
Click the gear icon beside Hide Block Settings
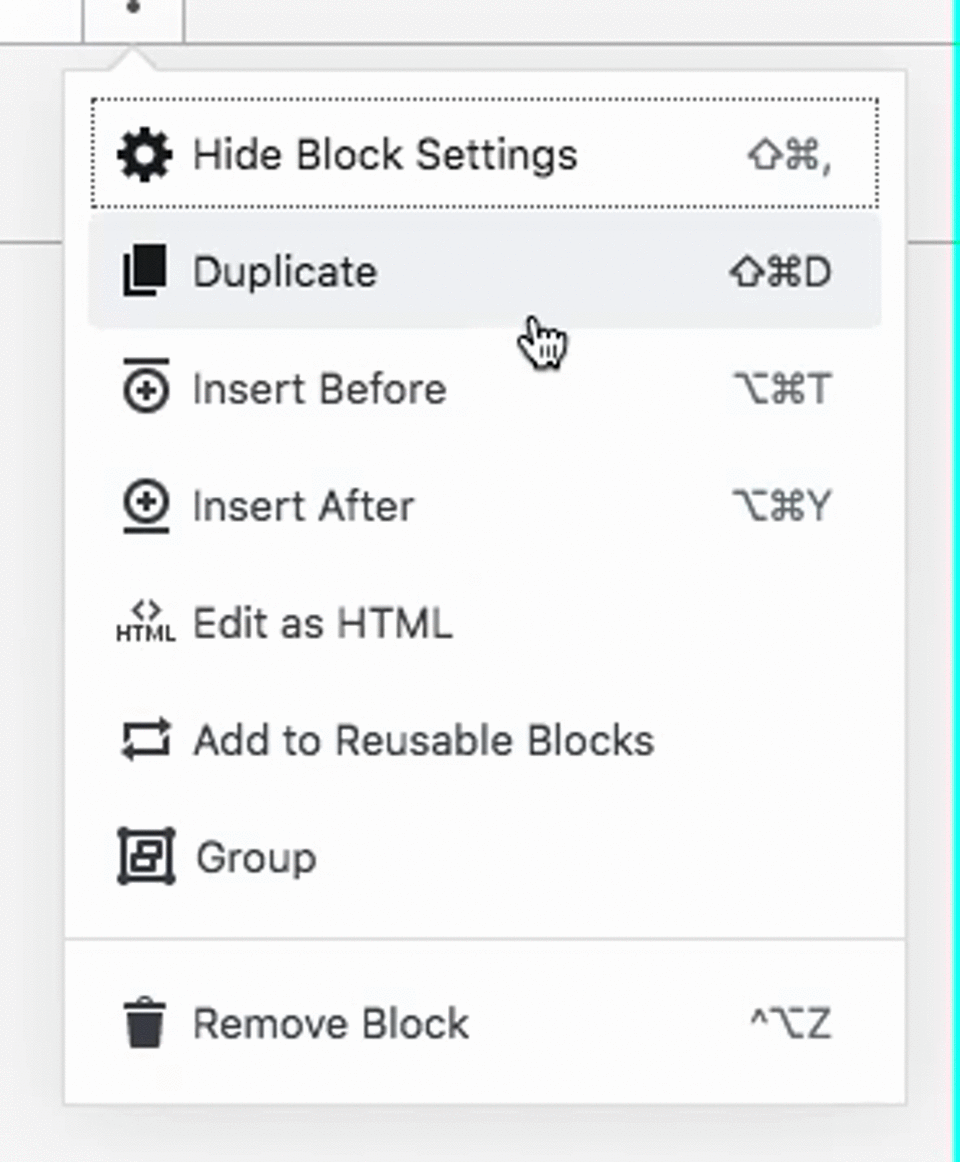pyautogui.click(x=145, y=154)
